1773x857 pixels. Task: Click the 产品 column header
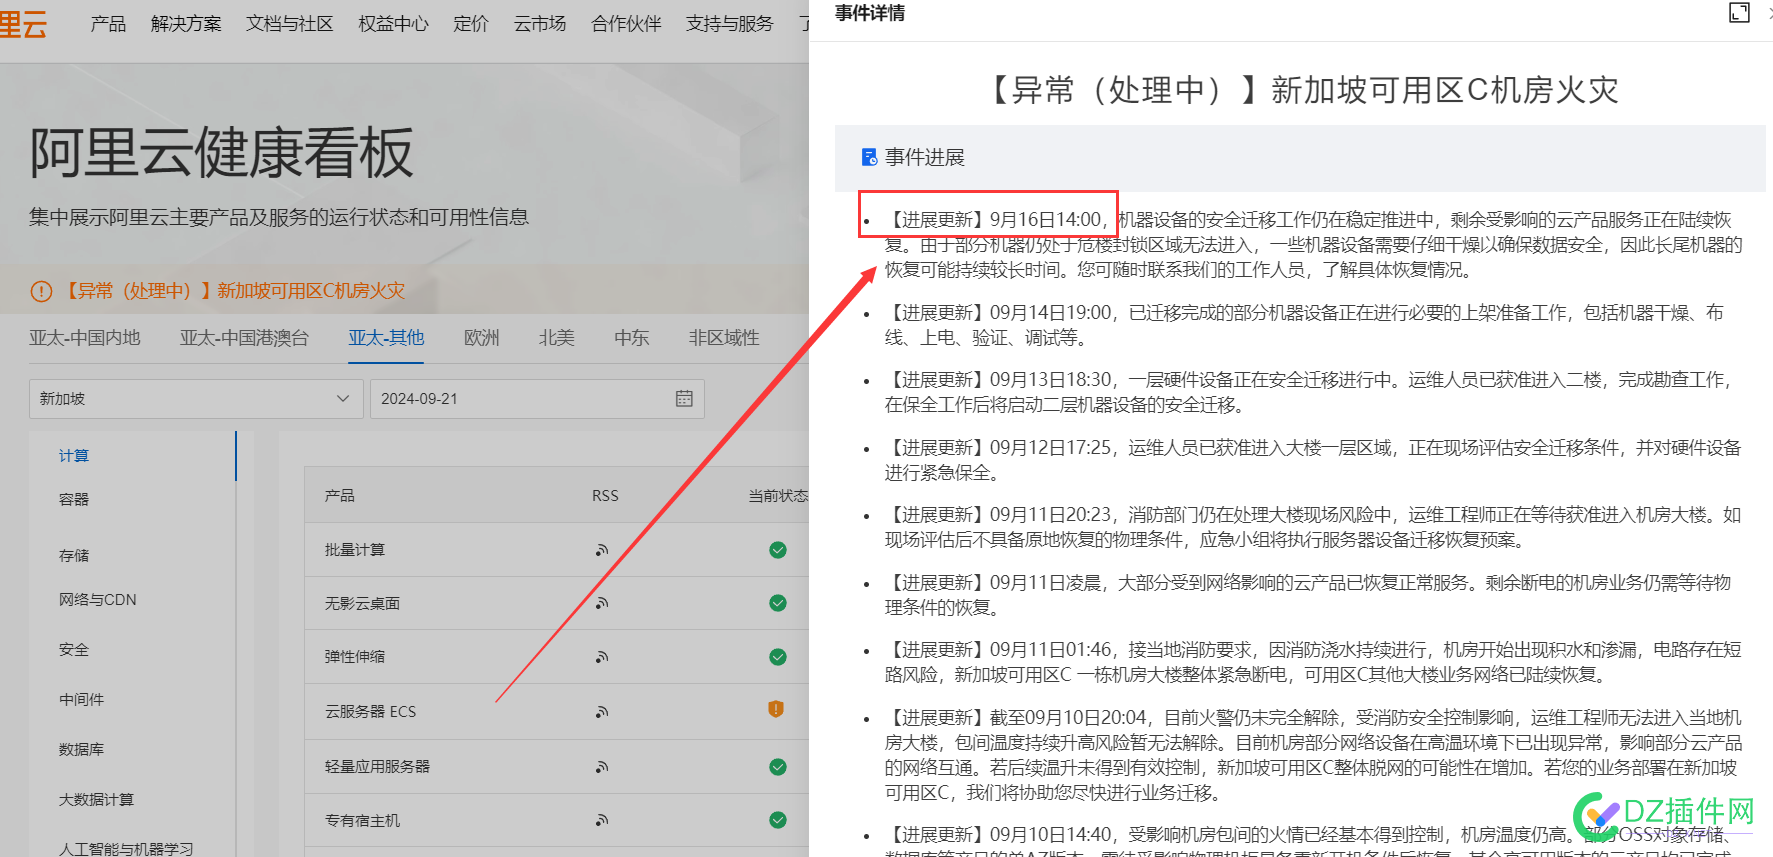click(x=340, y=496)
